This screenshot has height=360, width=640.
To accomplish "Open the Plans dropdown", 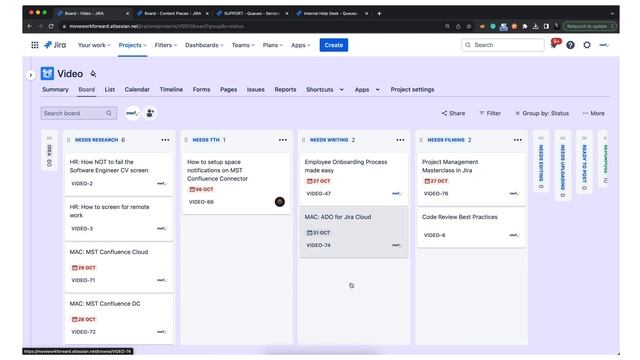I will tap(272, 45).
